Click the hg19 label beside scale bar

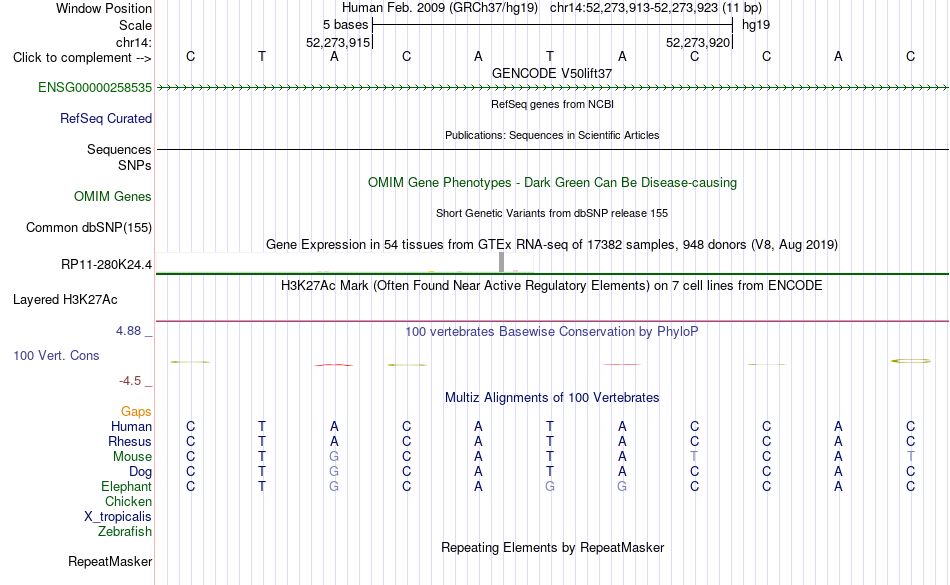pos(756,25)
